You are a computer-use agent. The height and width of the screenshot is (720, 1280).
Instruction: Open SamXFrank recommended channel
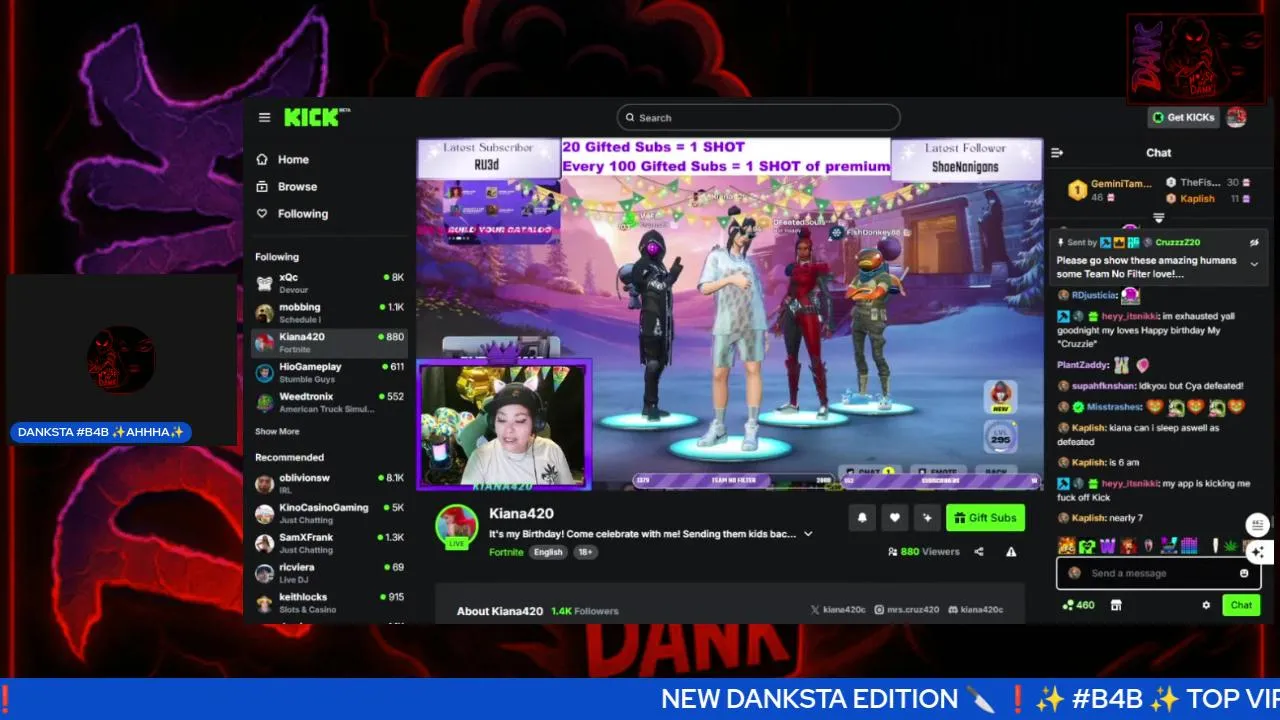[x=330, y=544]
